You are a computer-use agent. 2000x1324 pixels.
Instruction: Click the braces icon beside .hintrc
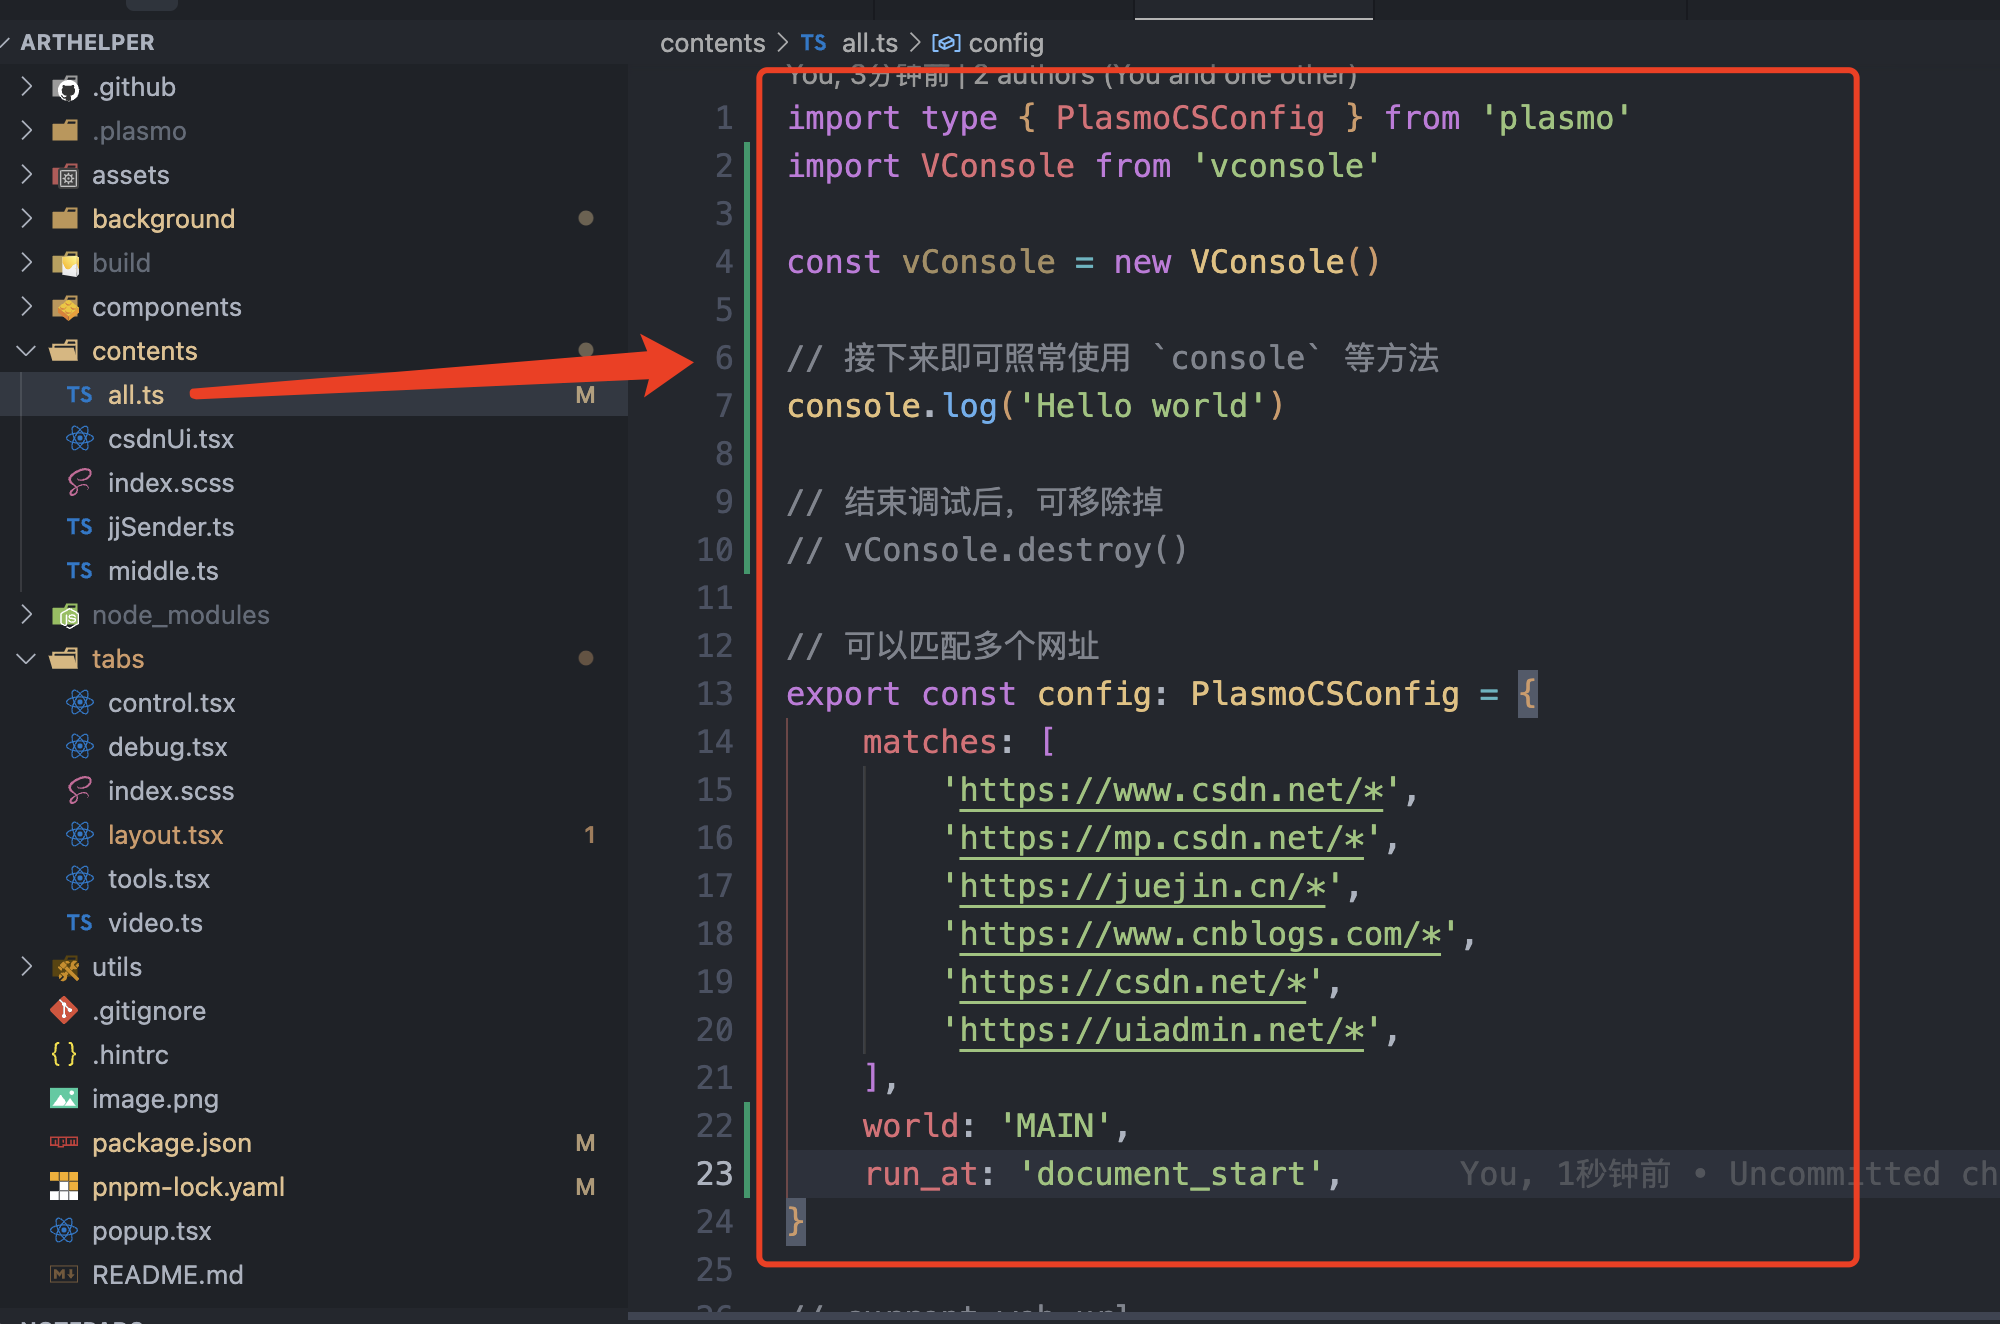pos(64,1055)
